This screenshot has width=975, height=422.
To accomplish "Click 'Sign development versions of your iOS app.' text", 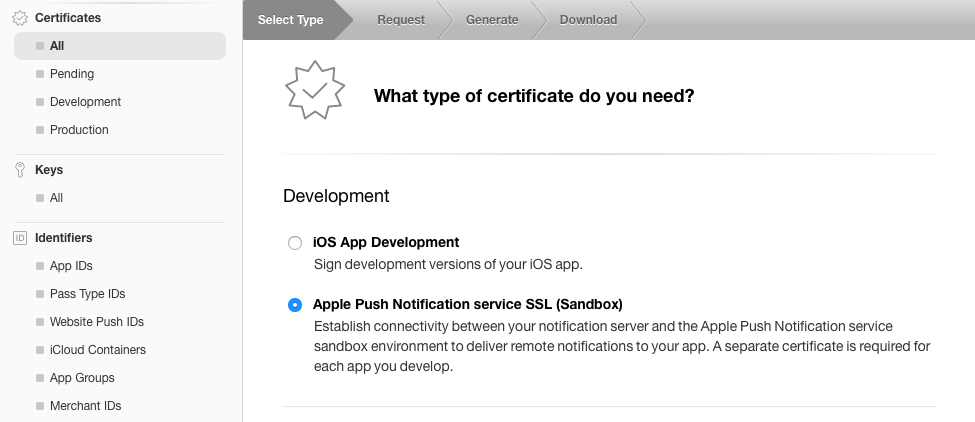I will [448, 265].
